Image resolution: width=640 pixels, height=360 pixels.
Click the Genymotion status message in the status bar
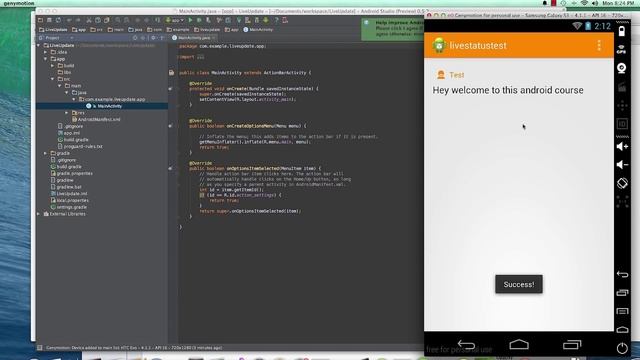(134, 348)
